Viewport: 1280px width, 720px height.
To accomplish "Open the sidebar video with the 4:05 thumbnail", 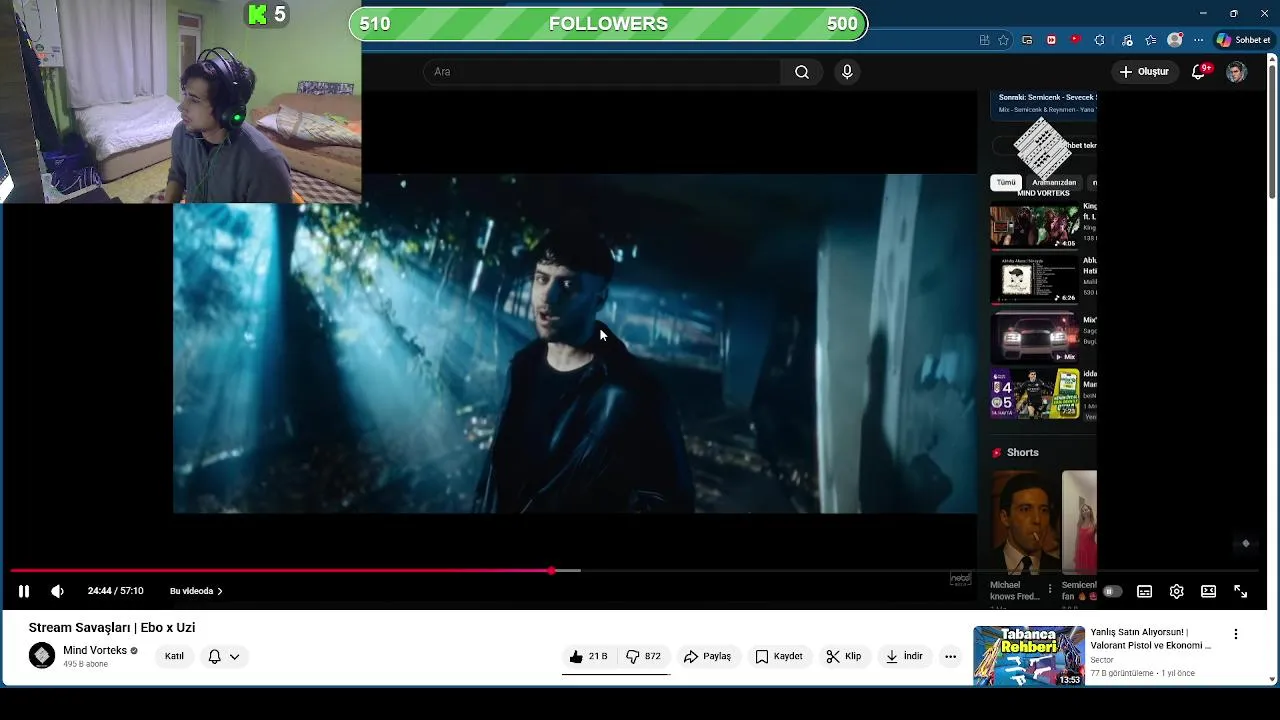I will pyautogui.click(x=1035, y=226).
